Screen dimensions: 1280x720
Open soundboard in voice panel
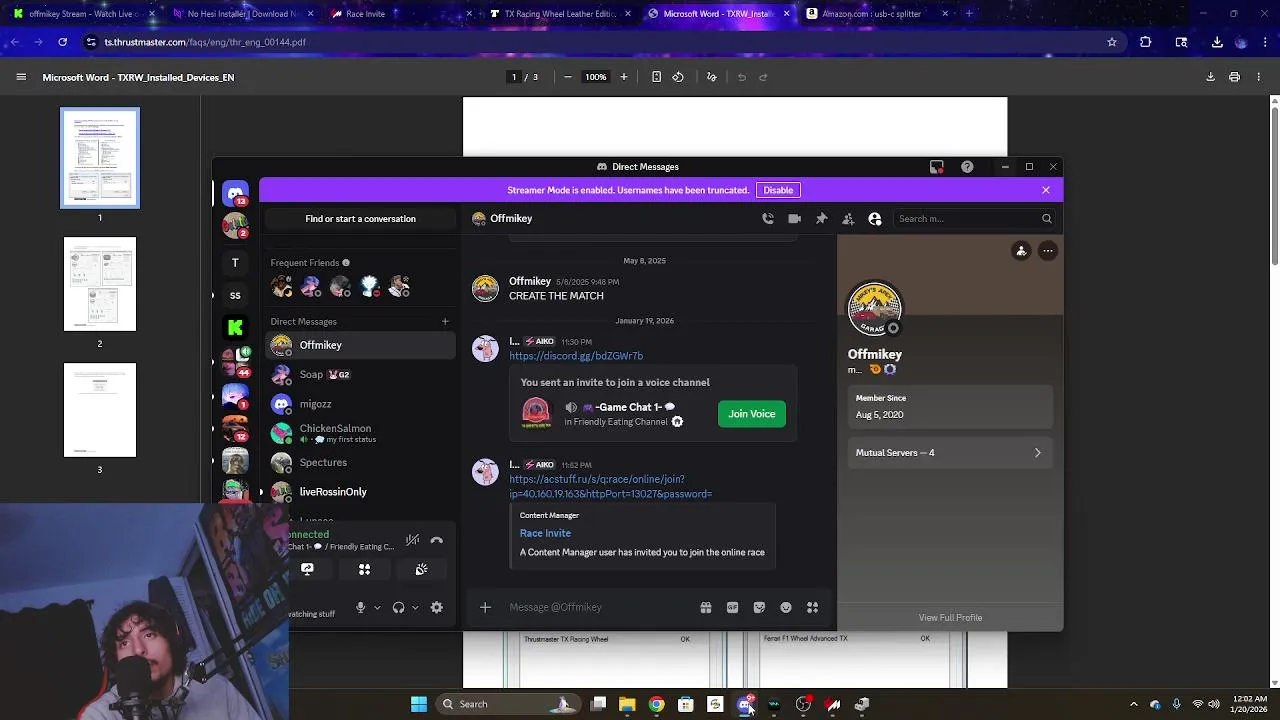[421, 569]
